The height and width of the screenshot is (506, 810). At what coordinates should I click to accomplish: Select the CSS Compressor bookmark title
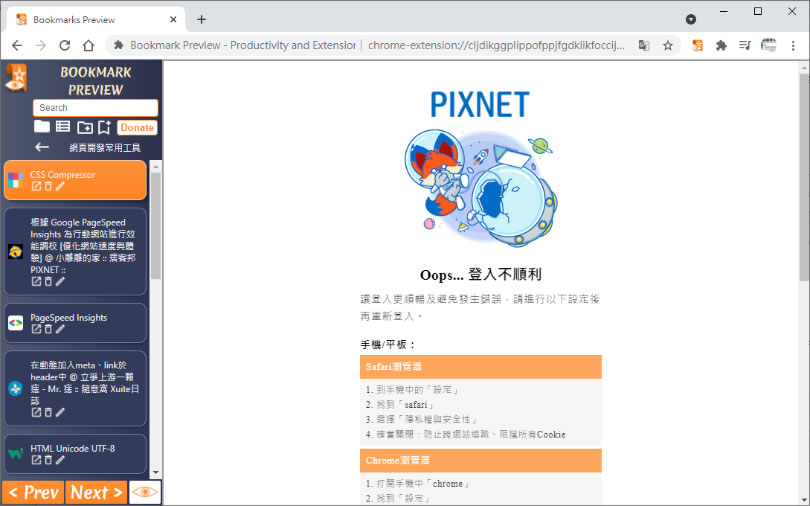click(63, 175)
